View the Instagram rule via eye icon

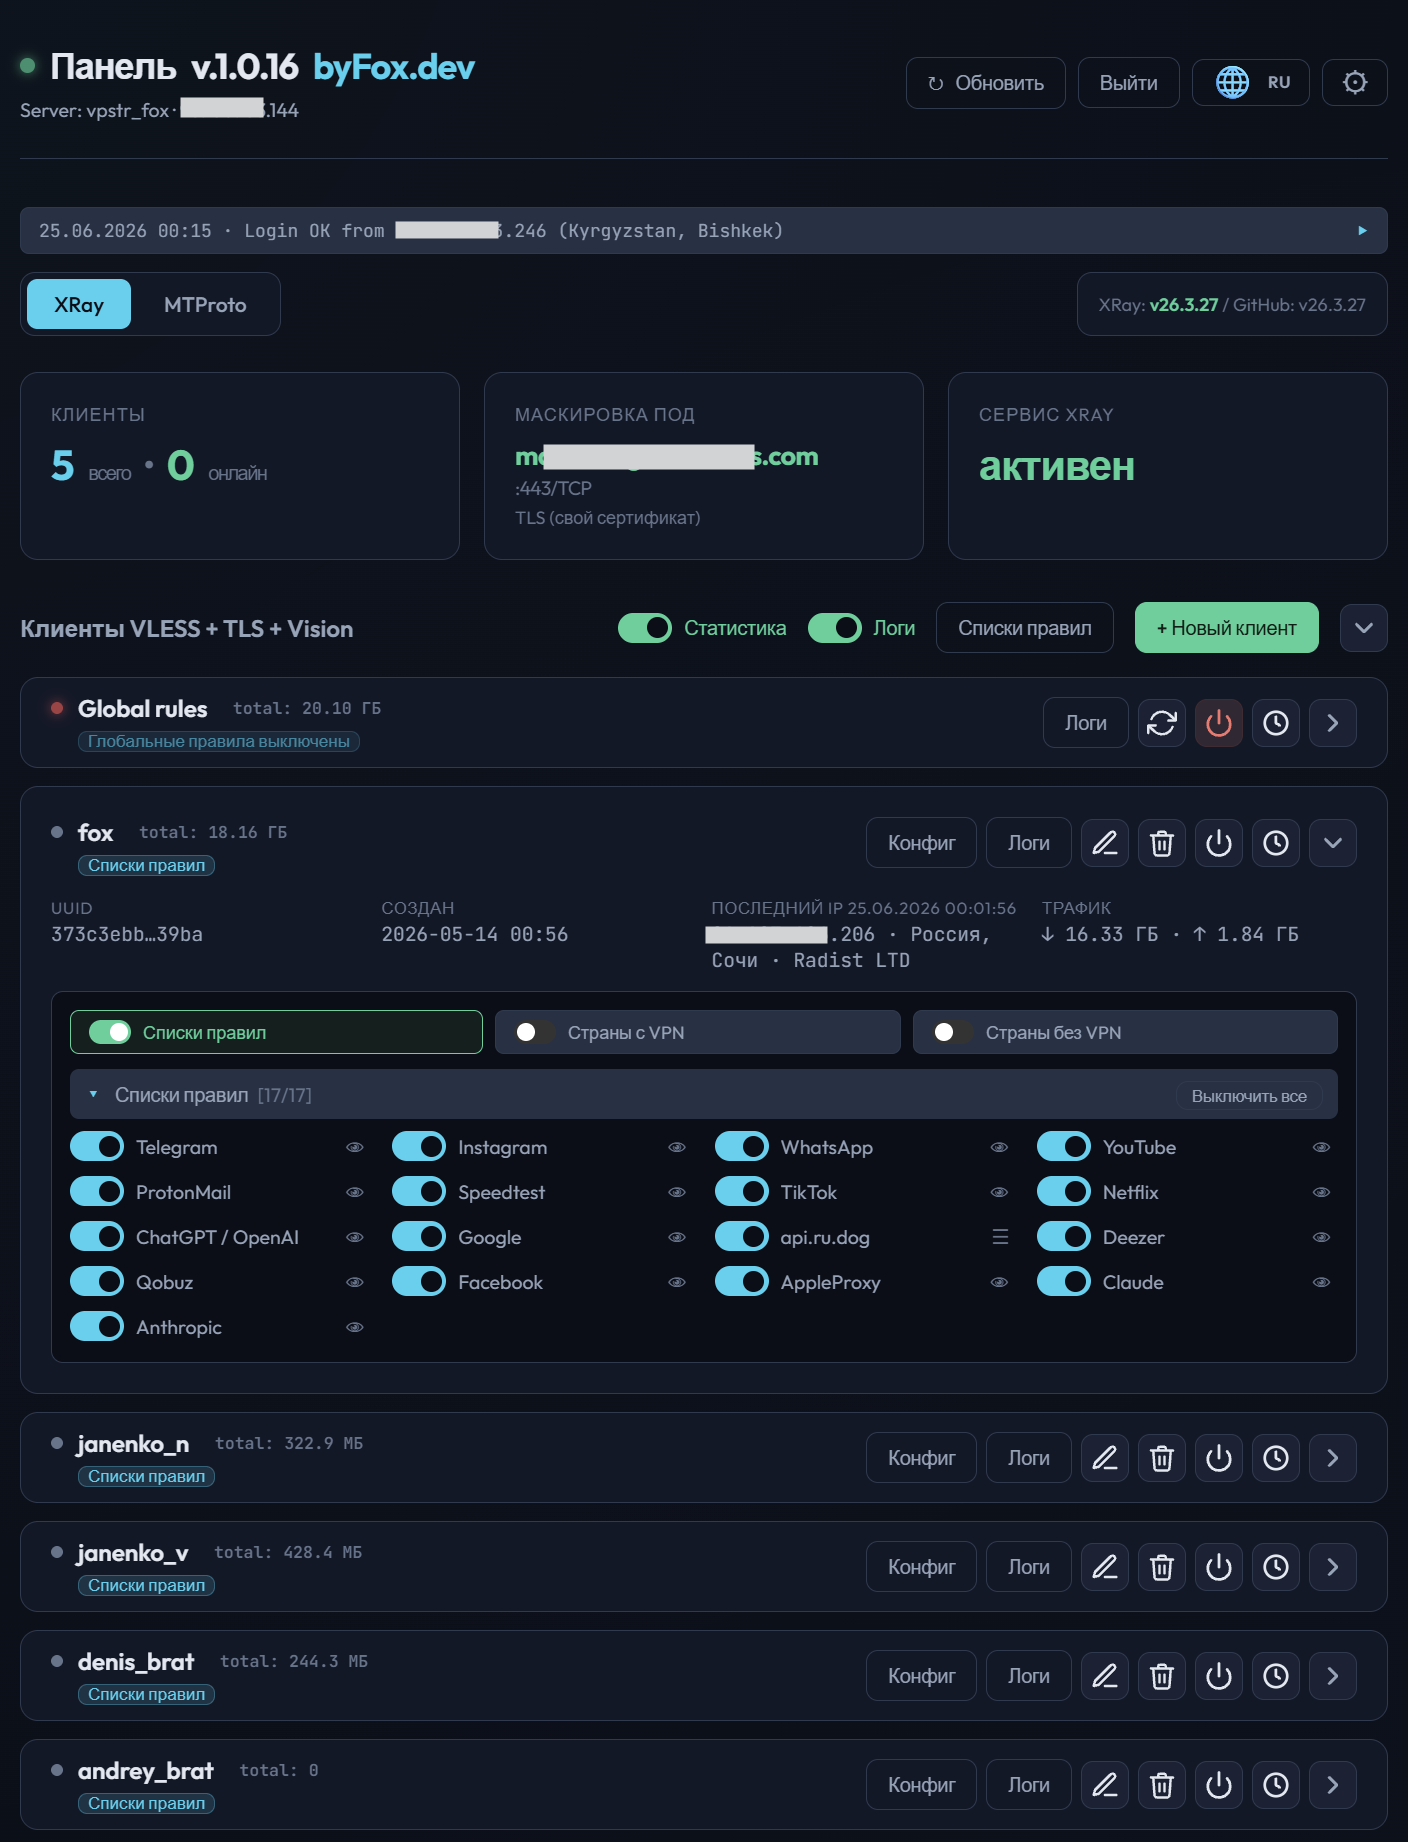coord(677,1147)
